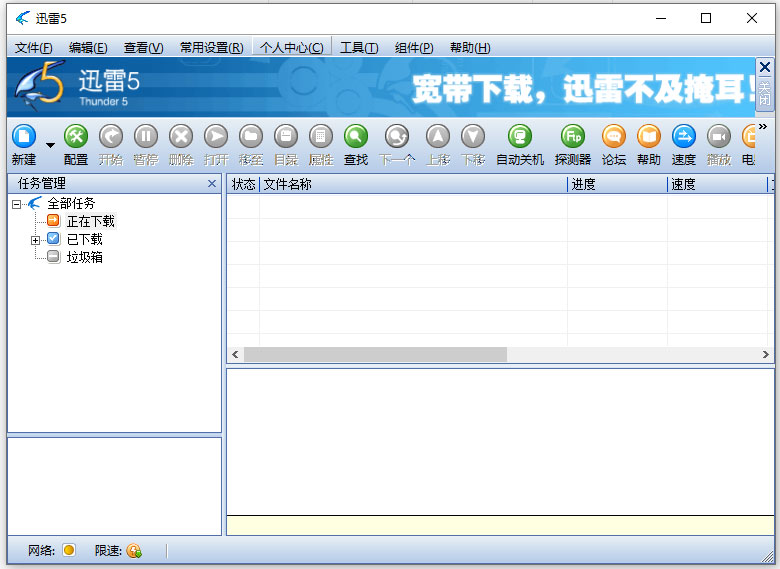This screenshot has height=569, width=780.
Task: Click the task list horizontal scrollbar thumb
Action: [376, 355]
